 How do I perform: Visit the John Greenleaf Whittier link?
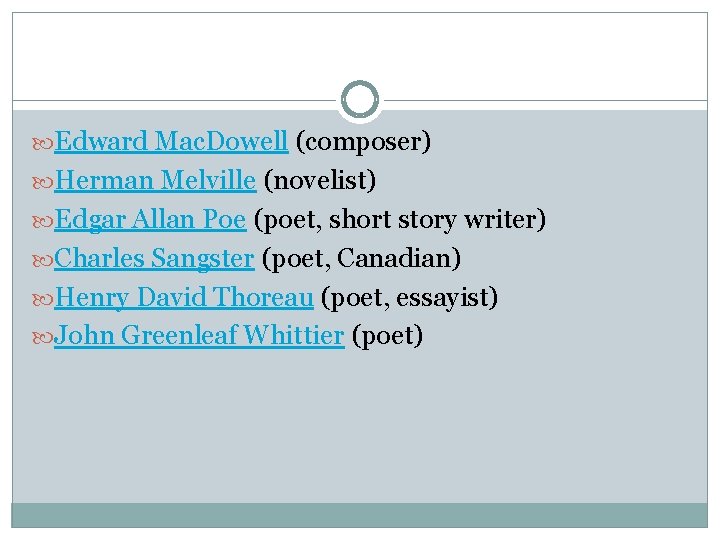click(x=200, y=336)
